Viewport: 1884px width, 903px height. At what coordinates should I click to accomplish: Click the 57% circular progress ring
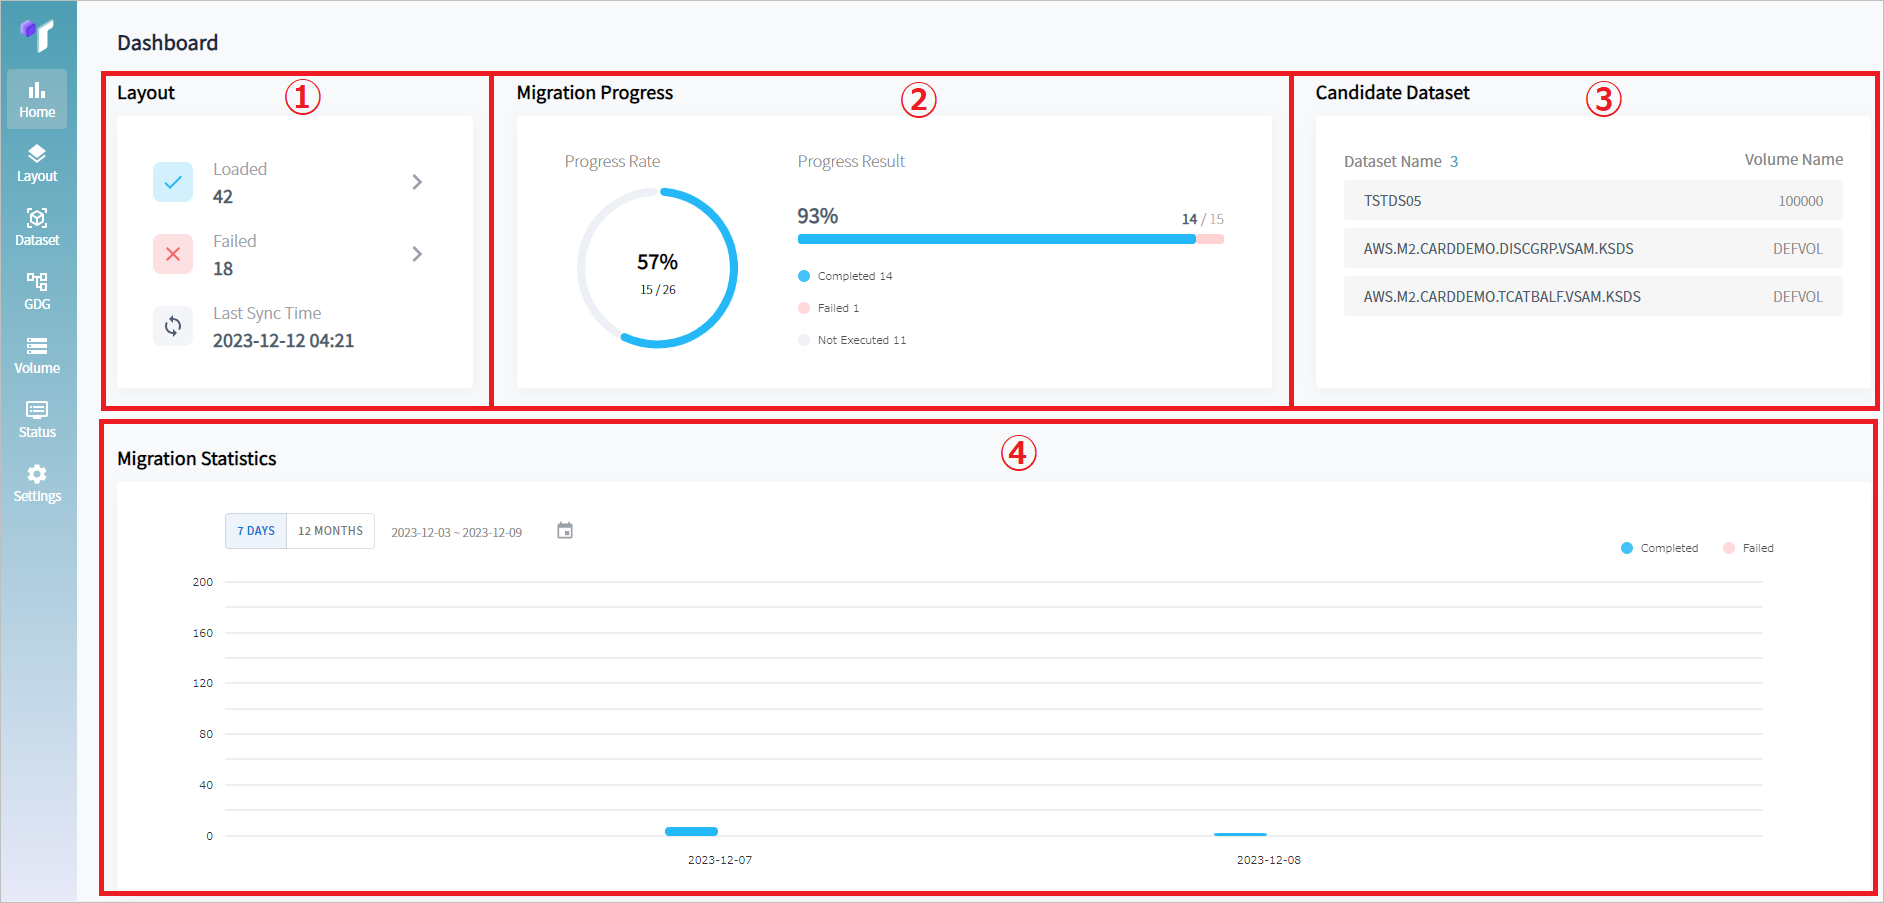tap(658, 268)
